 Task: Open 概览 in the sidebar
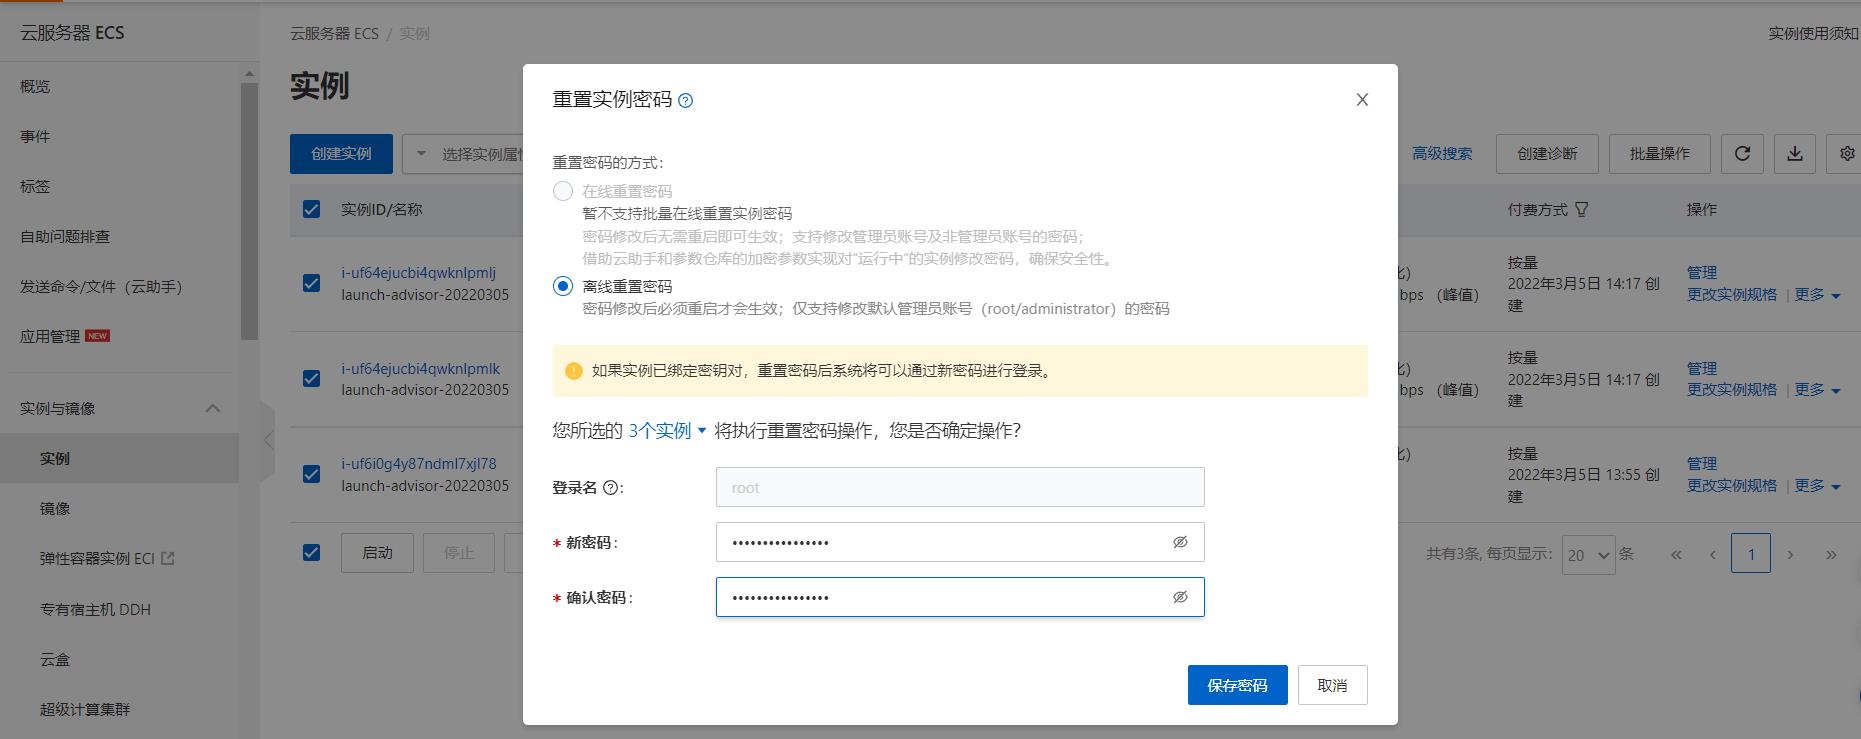(x=35, y=87)
